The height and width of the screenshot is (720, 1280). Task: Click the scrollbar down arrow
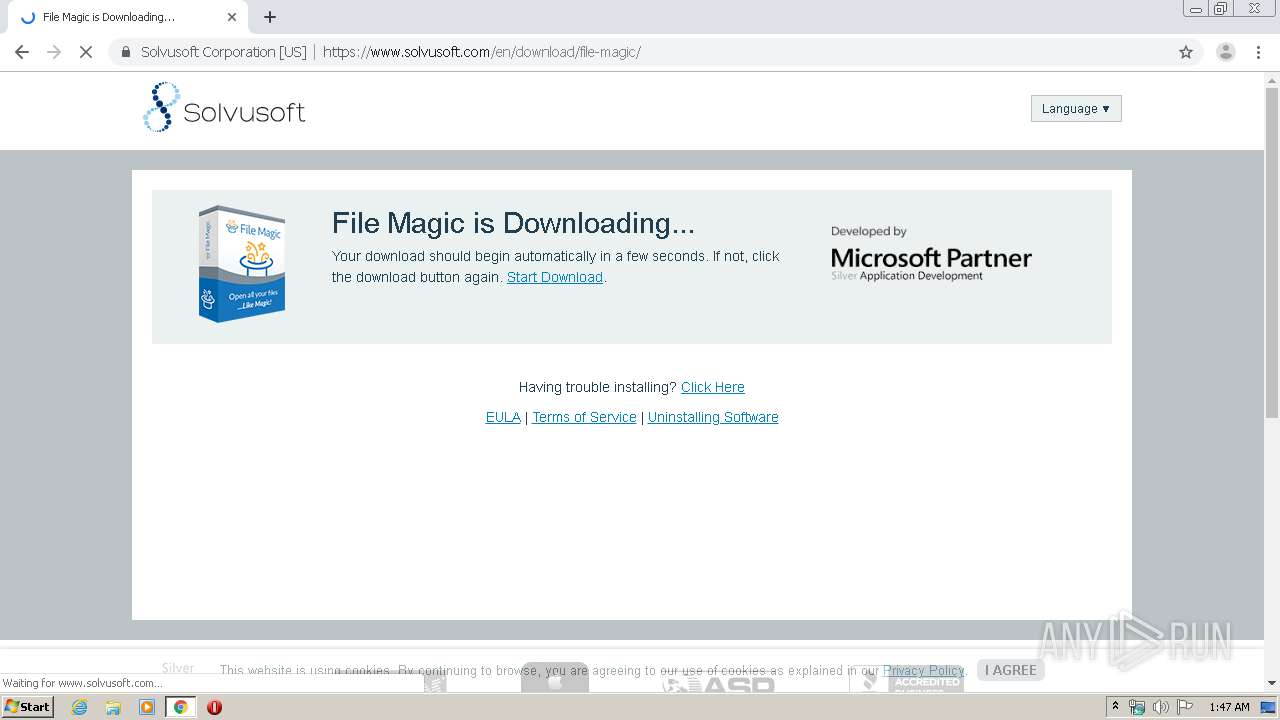[1272, 683]
